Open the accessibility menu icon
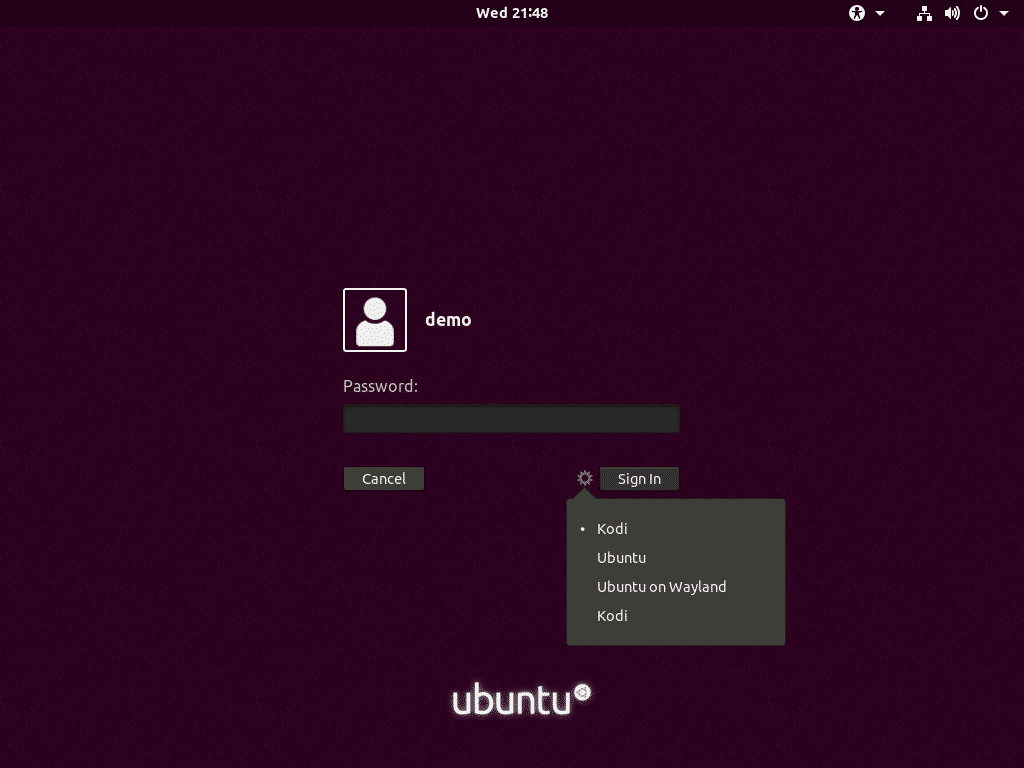The image size is (1024, 768). point(857,13)
